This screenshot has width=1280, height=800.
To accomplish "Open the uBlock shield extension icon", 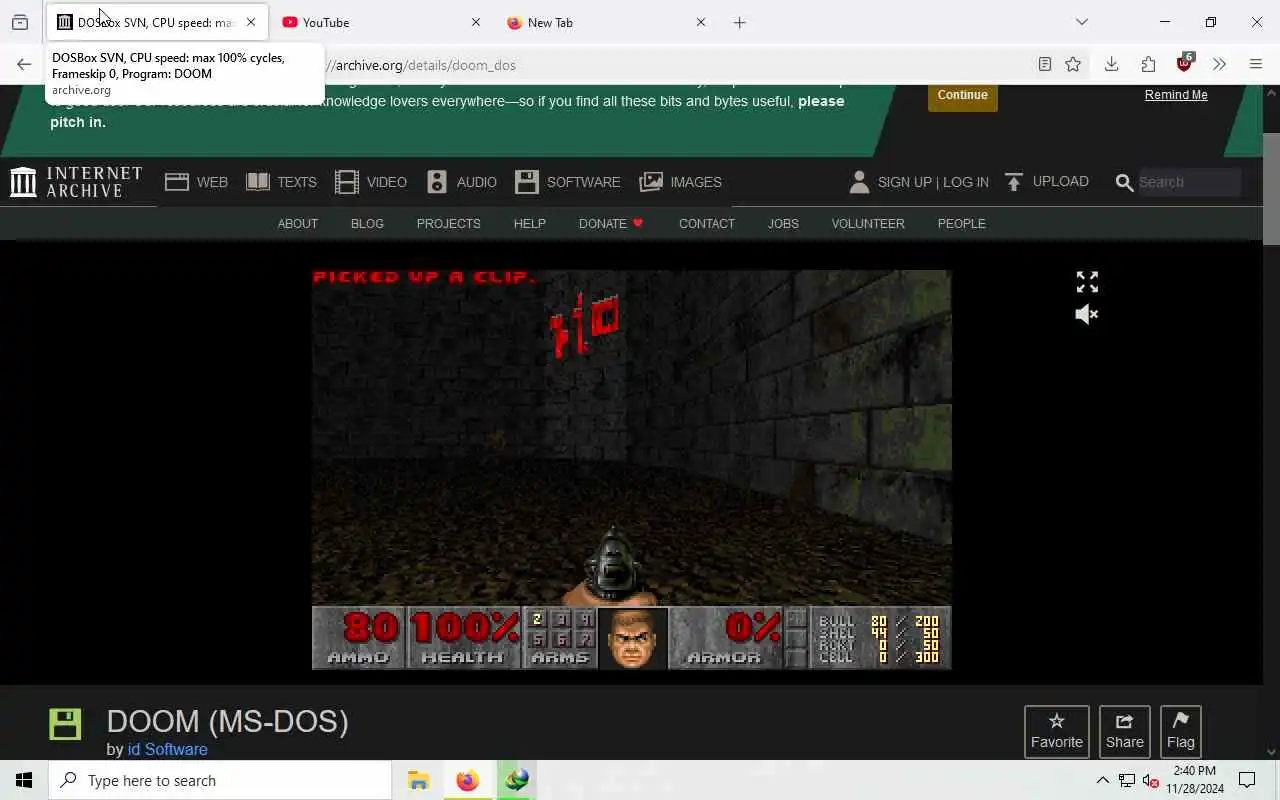I will tap(1185, 64).
